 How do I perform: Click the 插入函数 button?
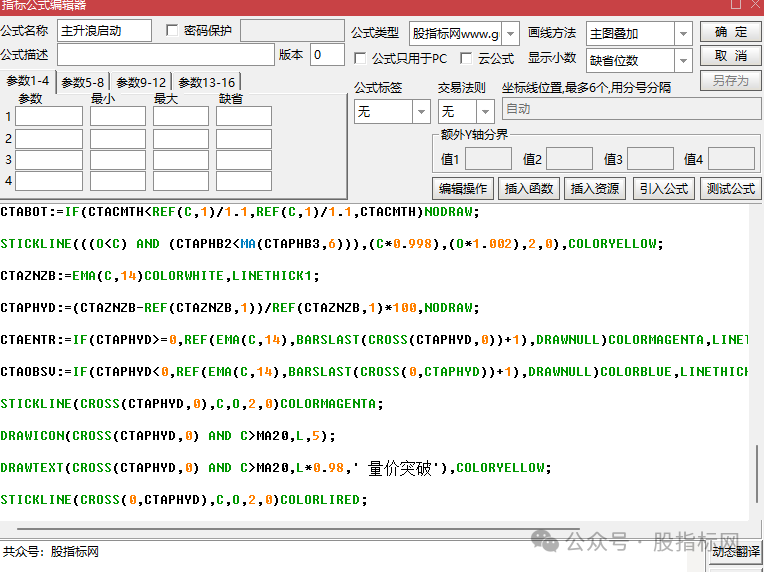point(529,189)
